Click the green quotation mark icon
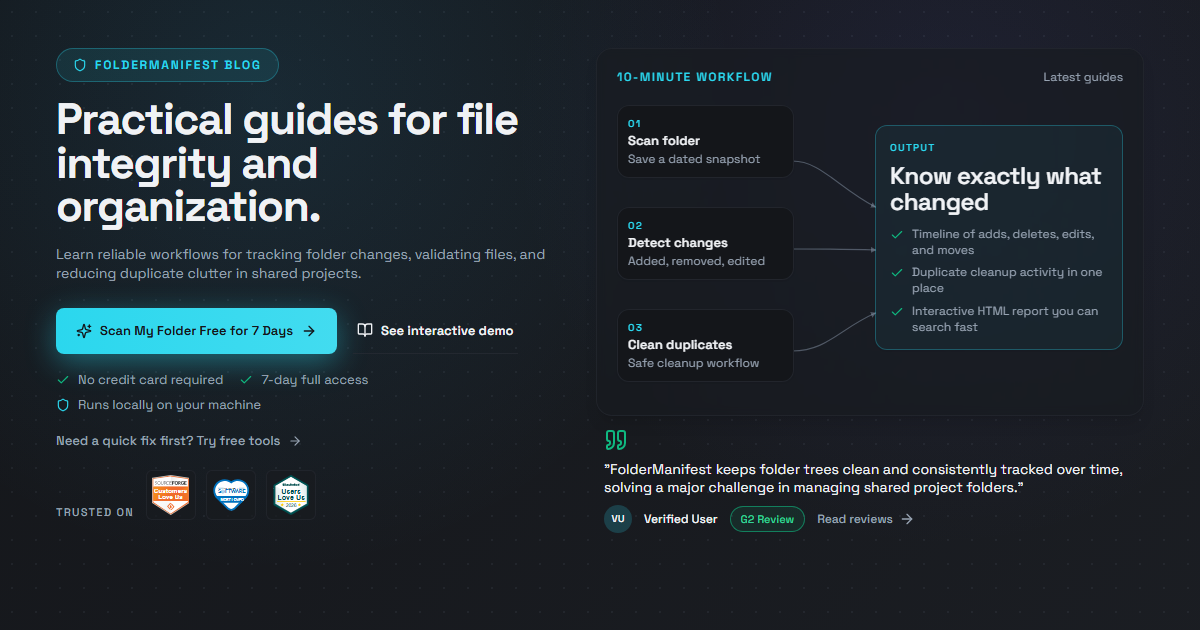The width and height of the screenshot is (1200, 630). pos(616,440)
